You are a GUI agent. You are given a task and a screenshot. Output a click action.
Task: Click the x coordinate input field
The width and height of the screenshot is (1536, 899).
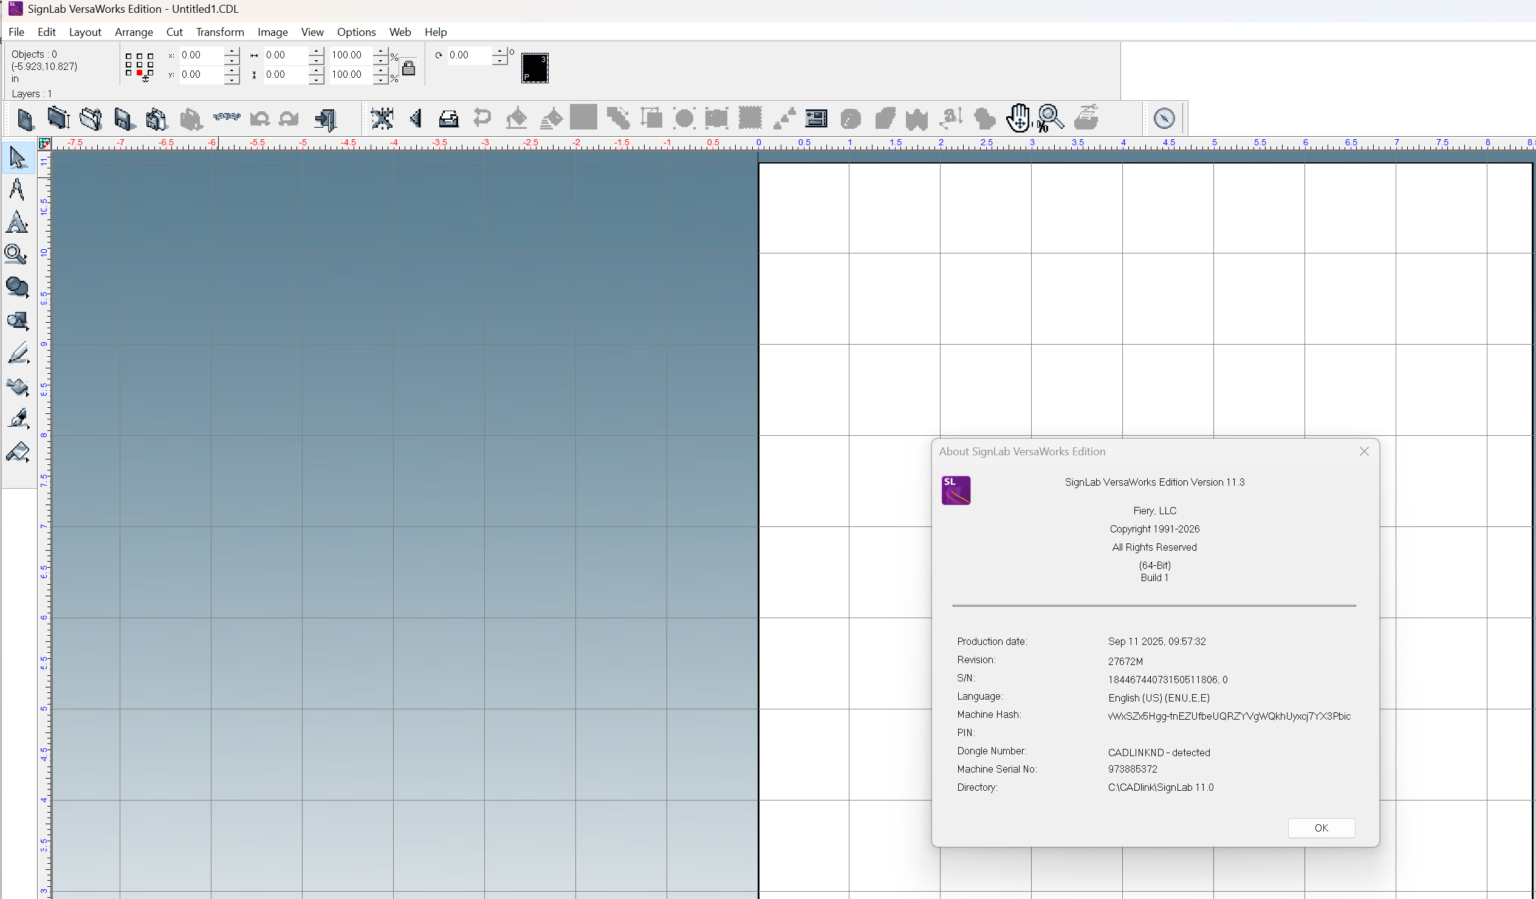201,55
